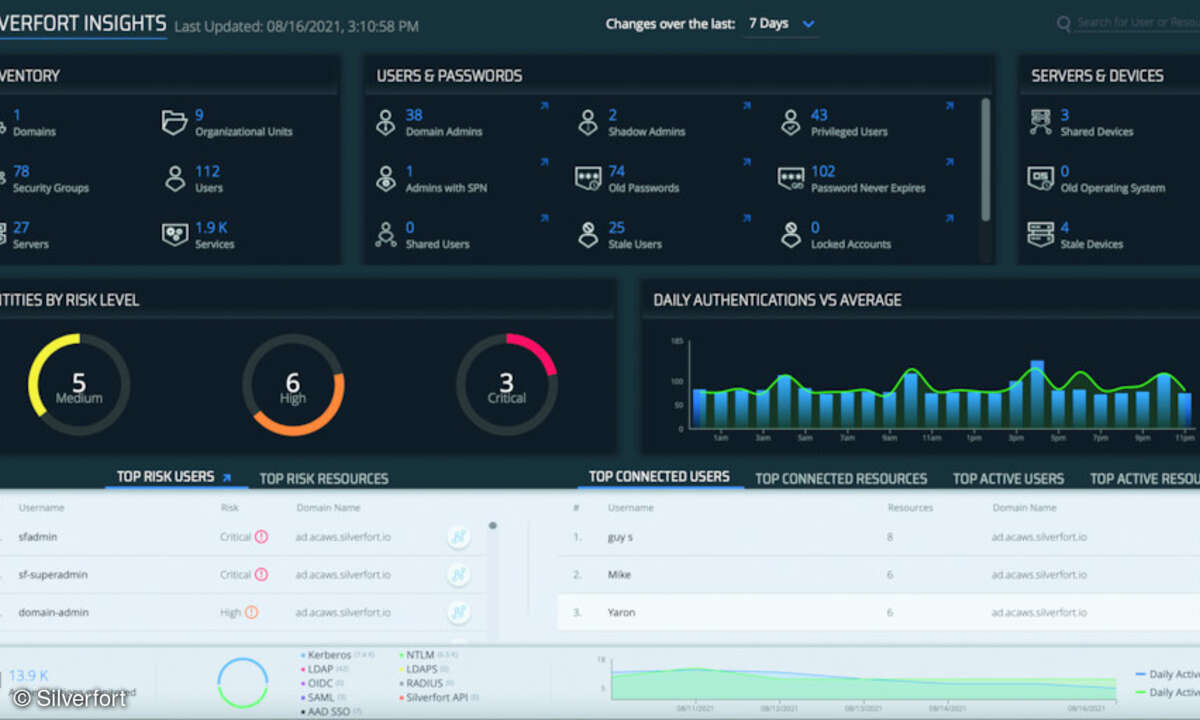Select the Yaron connected user row

878,612
